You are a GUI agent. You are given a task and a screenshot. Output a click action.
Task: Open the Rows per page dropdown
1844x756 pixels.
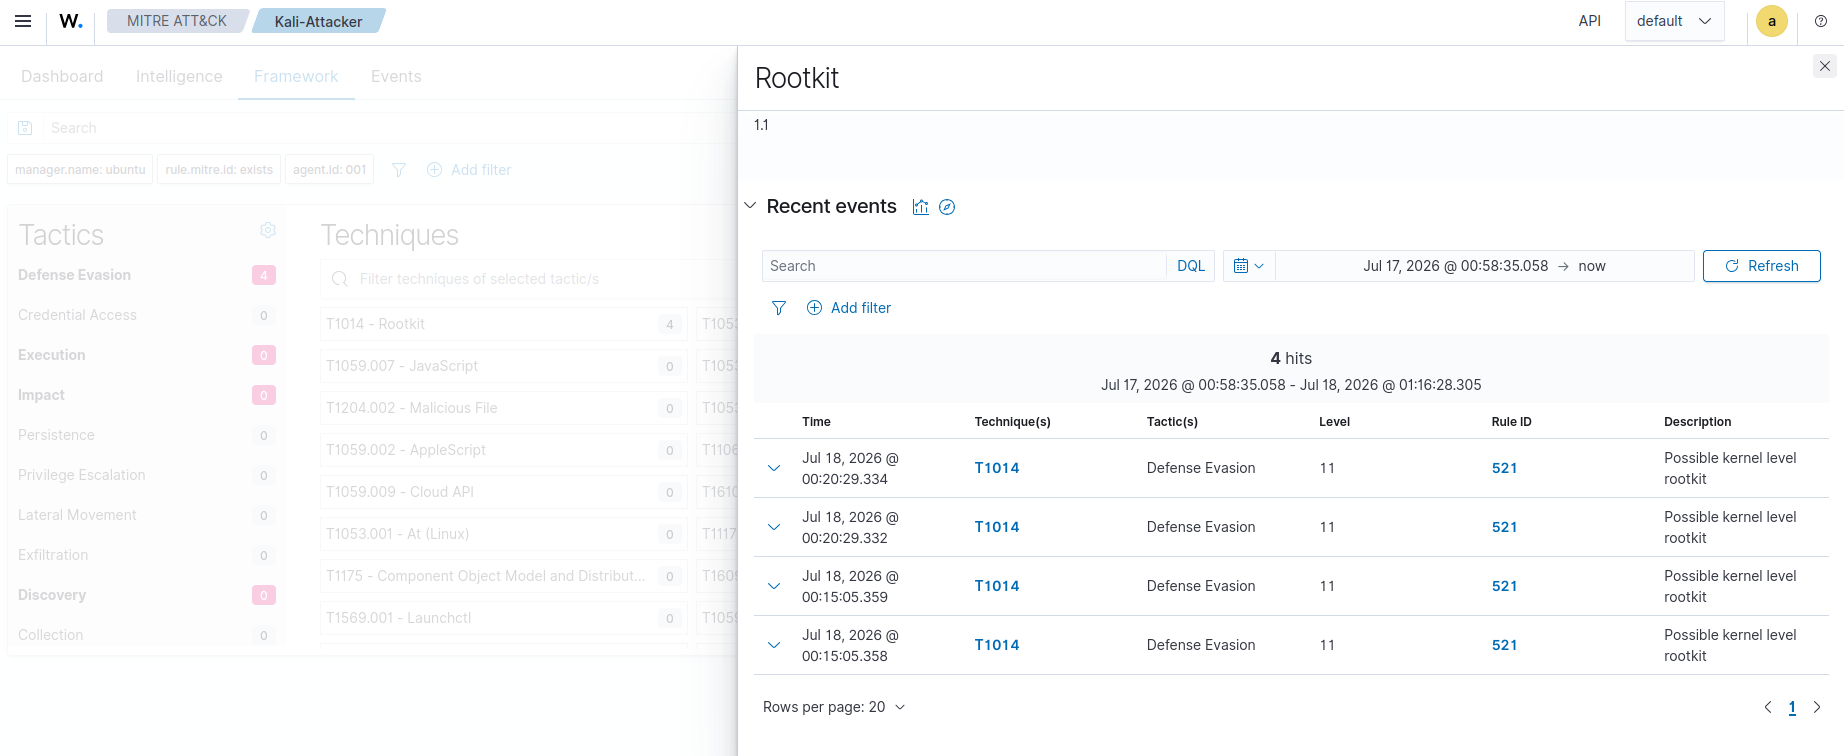pos(834,707)
